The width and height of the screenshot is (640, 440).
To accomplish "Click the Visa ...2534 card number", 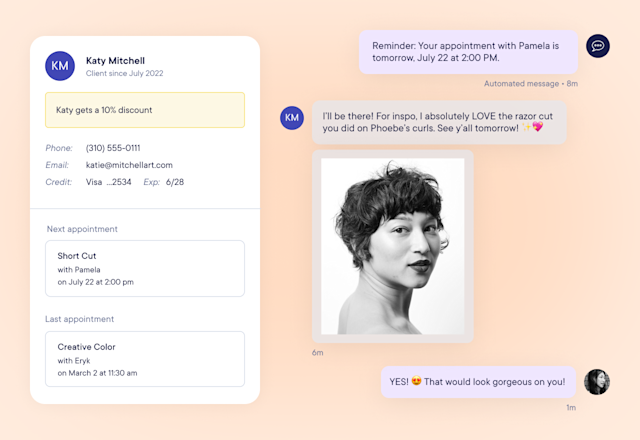I will pyautogui.click(x=109, y=182).
